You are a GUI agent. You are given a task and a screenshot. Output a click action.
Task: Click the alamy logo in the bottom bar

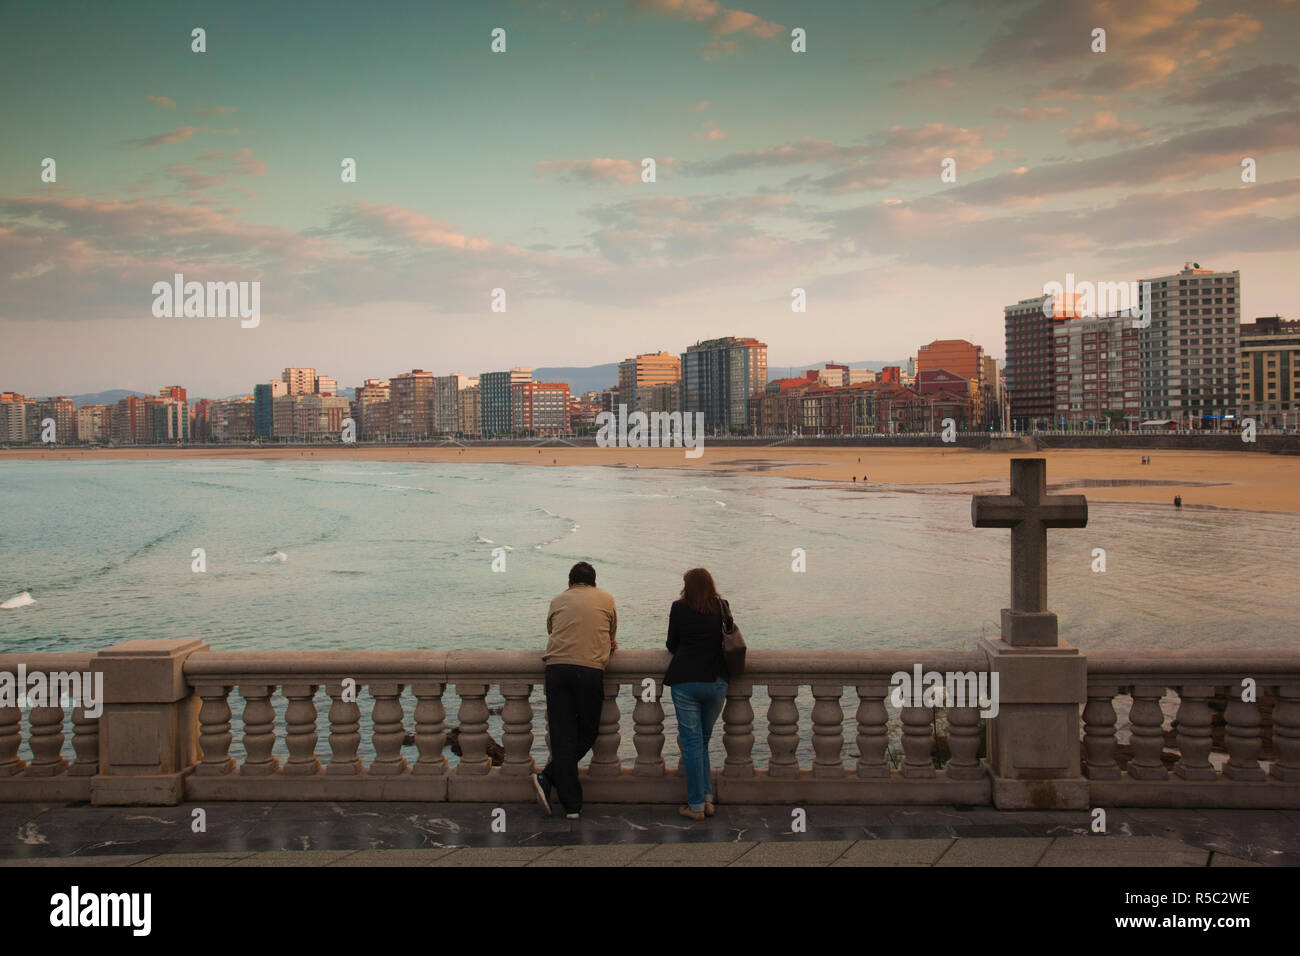click(101, 911)
